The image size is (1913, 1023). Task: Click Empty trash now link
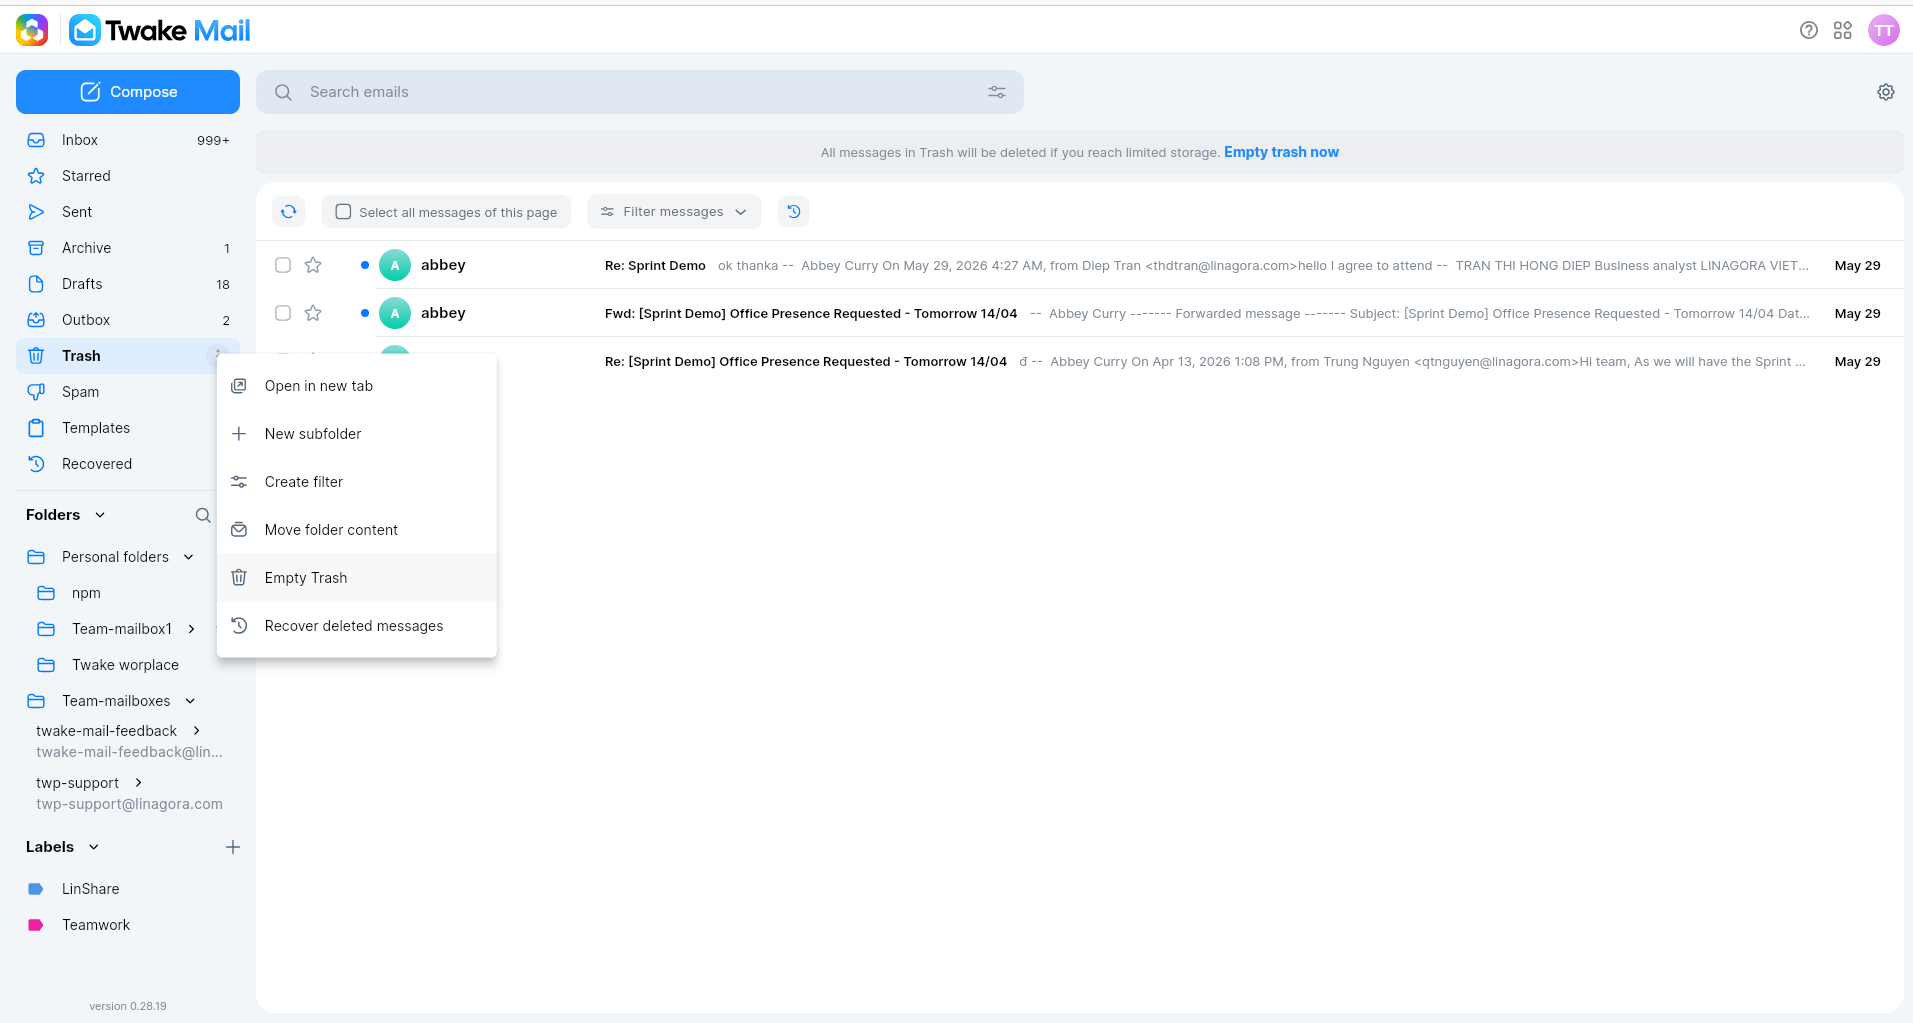click(x=1281, y=152)
